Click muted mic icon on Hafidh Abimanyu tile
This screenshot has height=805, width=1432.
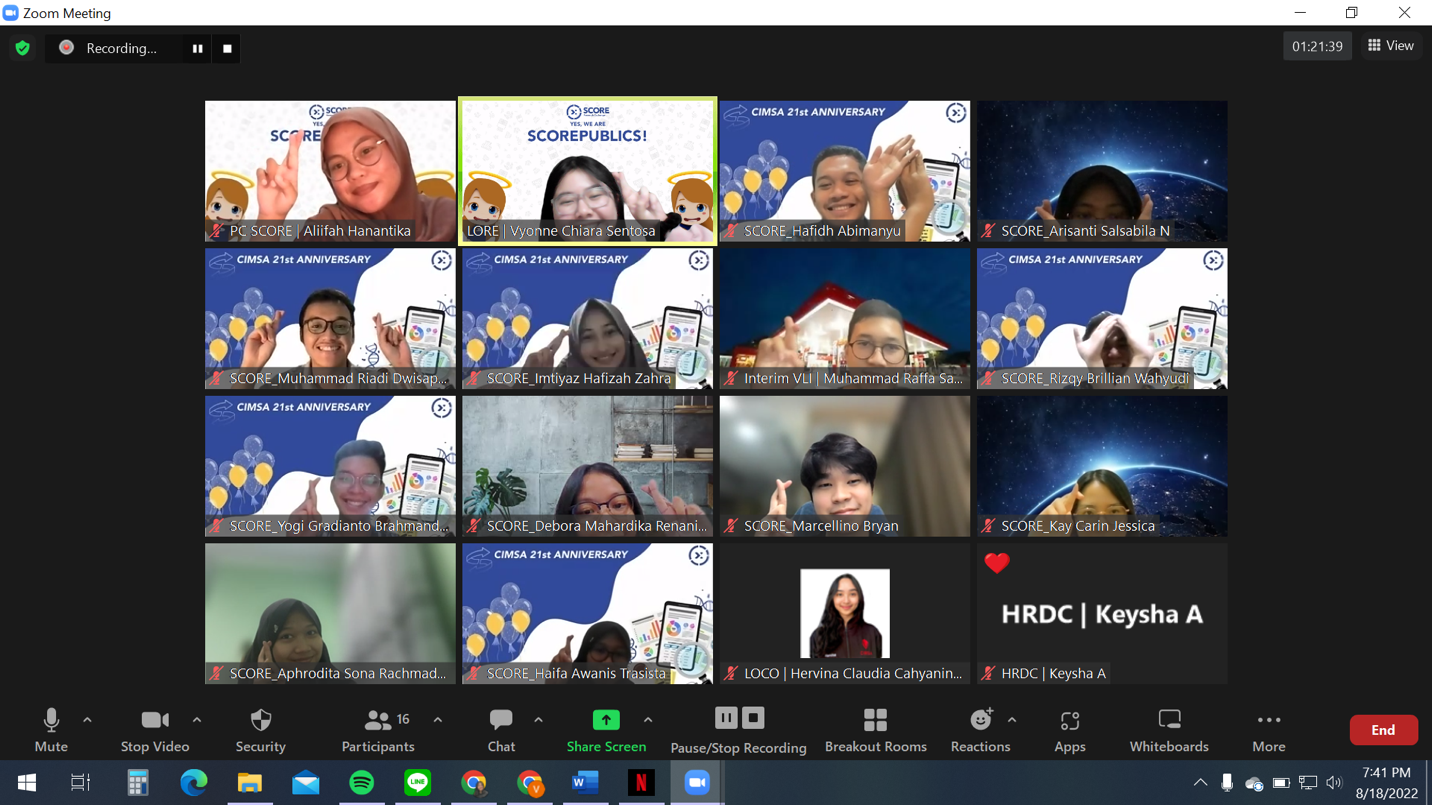click(x=732, y=231)
